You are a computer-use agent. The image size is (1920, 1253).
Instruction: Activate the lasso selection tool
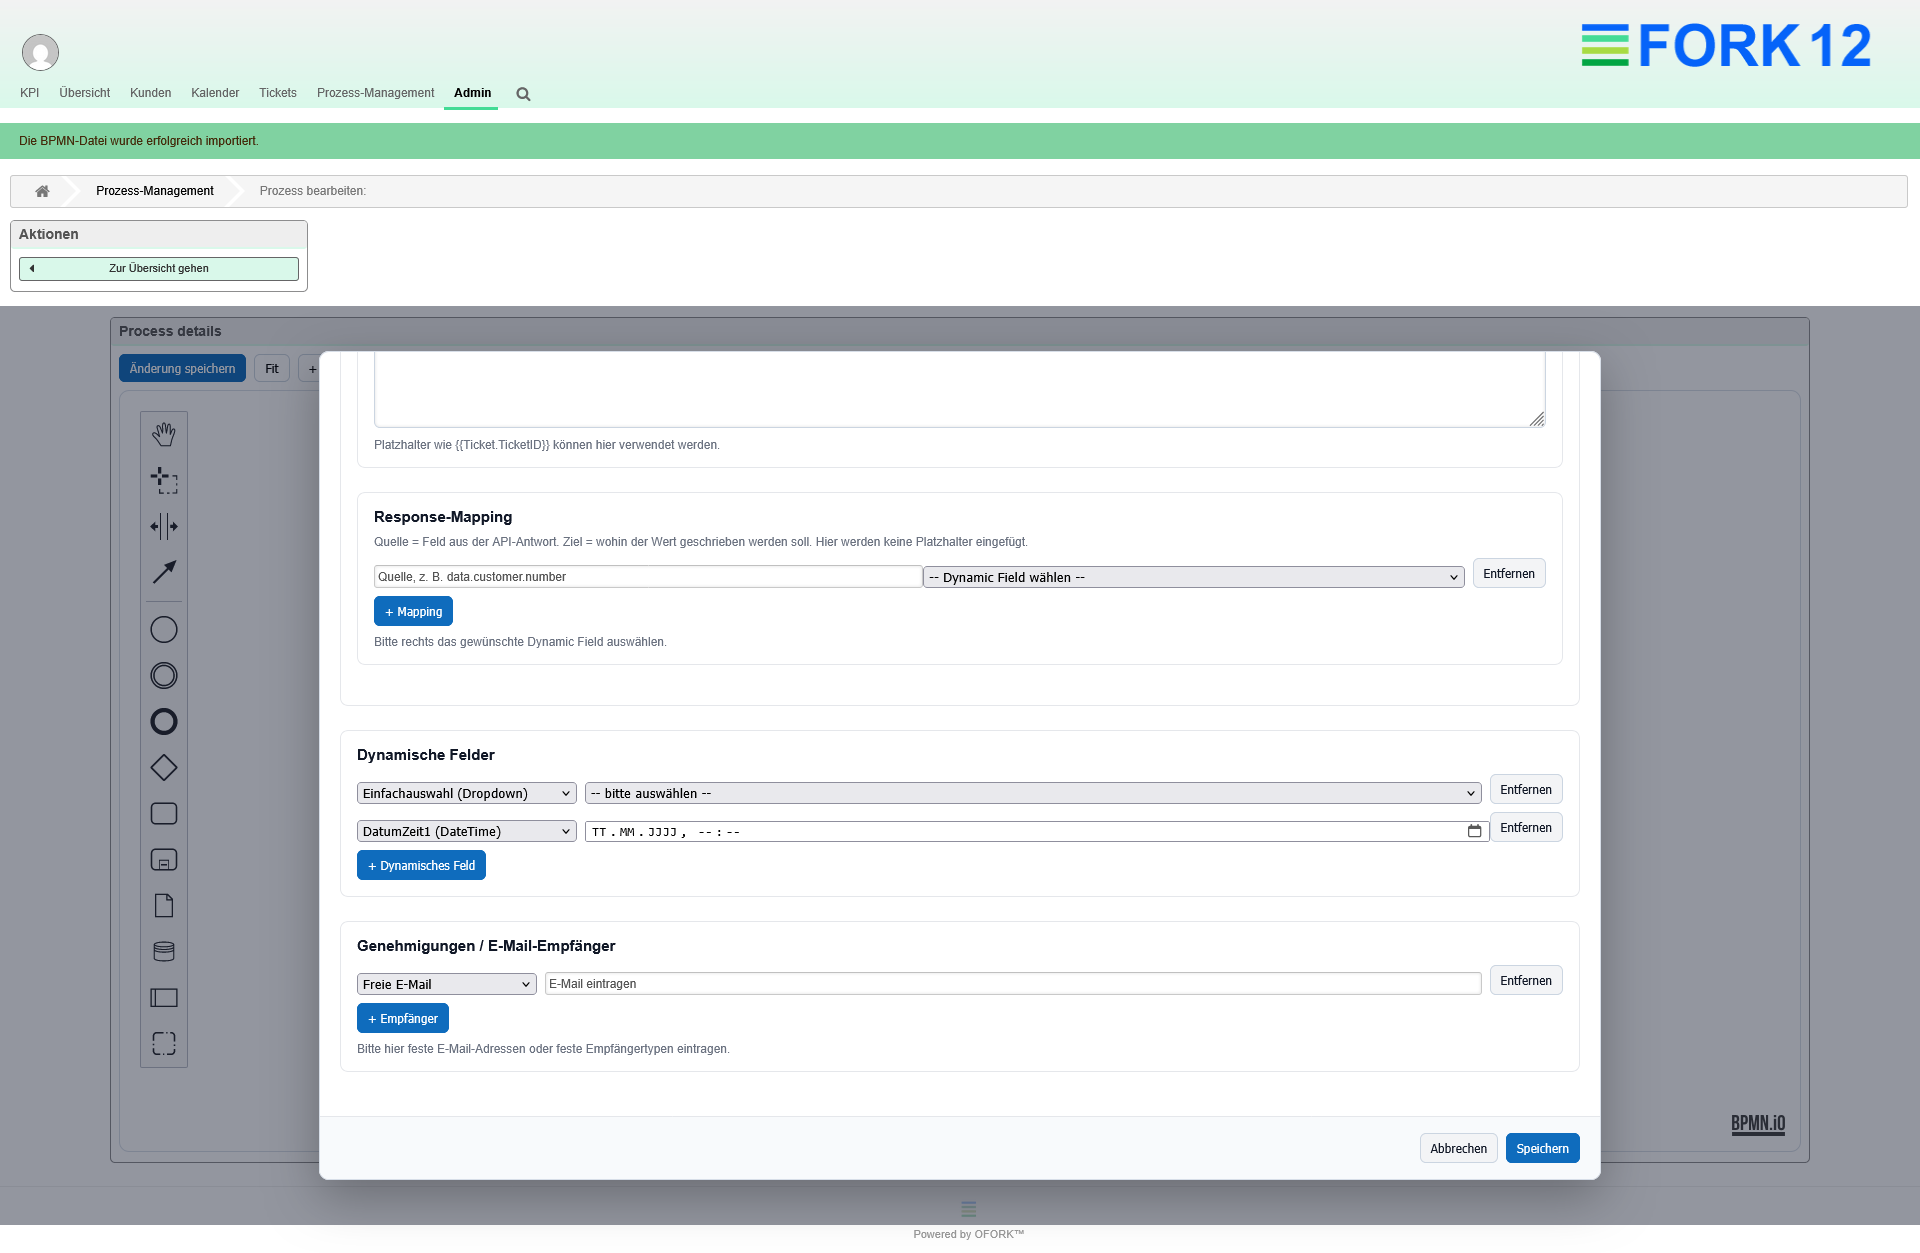pos(163,480)
